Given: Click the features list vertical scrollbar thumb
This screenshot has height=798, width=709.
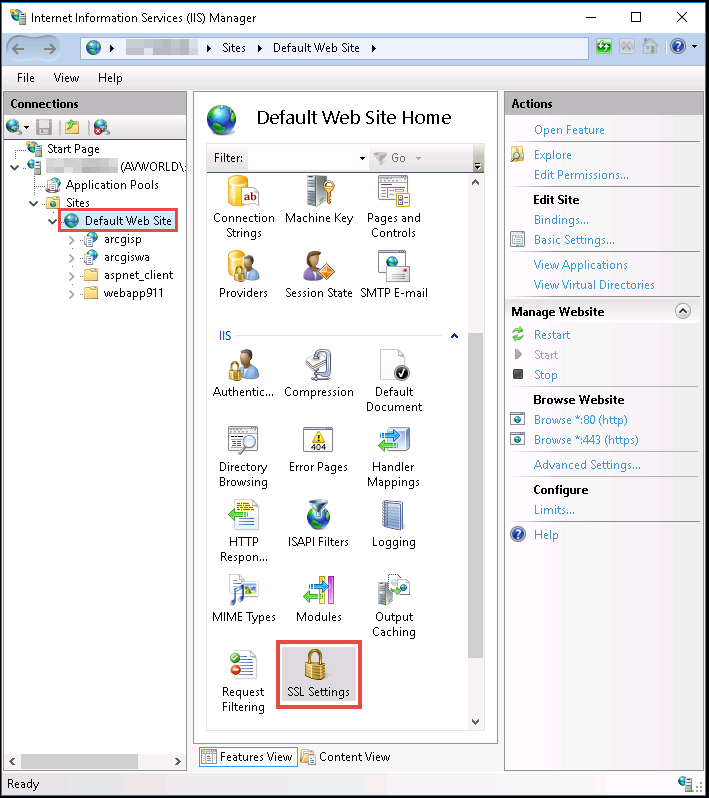Looking at the screenshot, I should (475, 495).
